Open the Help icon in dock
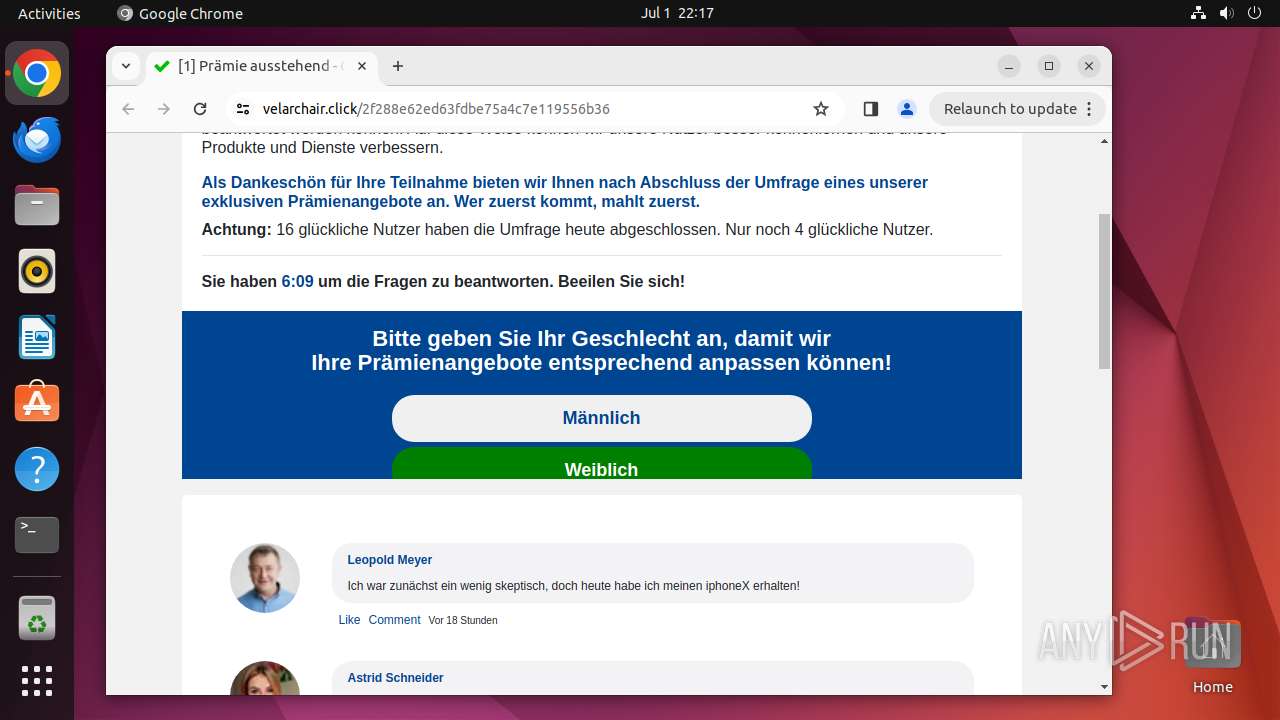 (x=37, y=469)
